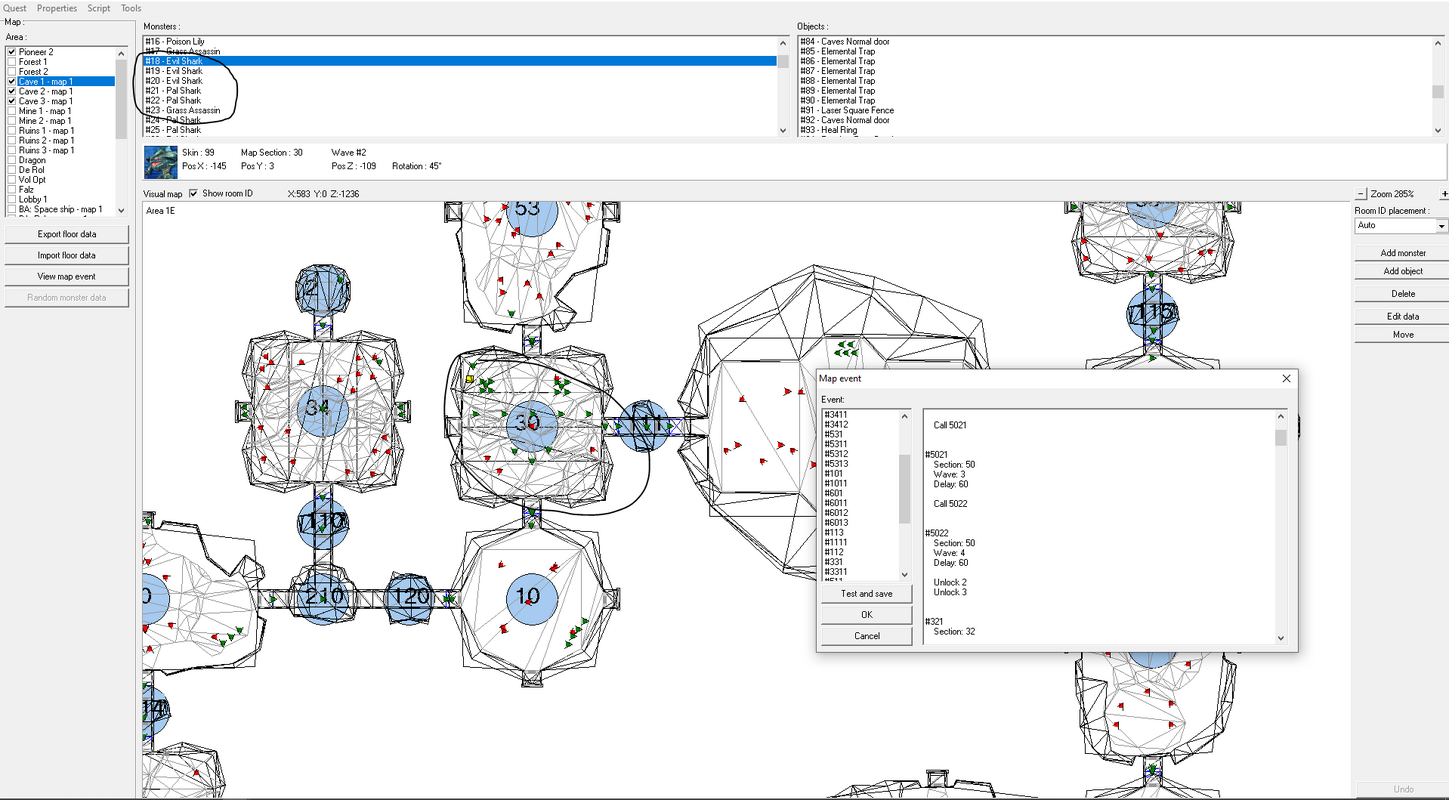1449x800 pixels.
Task: Open the Tools menu
Action: pyautogui.click(x=131, y=8)
